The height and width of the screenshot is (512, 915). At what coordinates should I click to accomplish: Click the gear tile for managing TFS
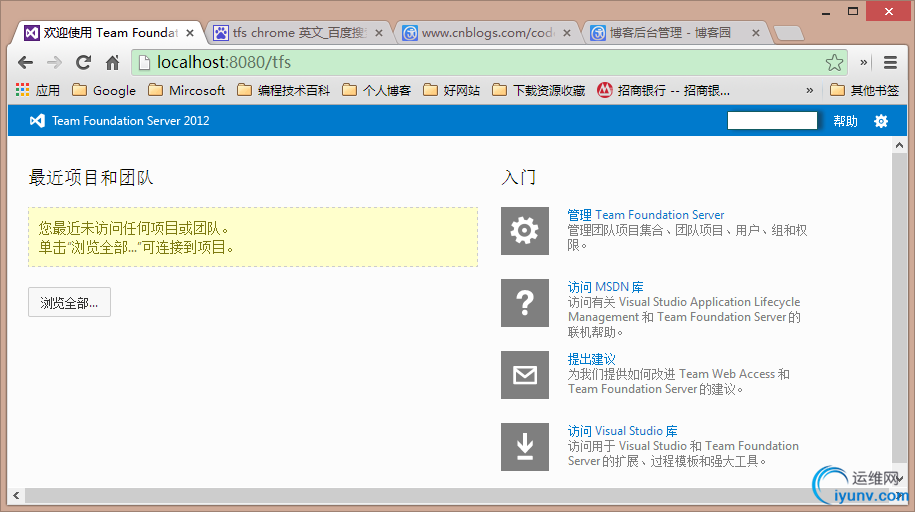tap(525, 231)
